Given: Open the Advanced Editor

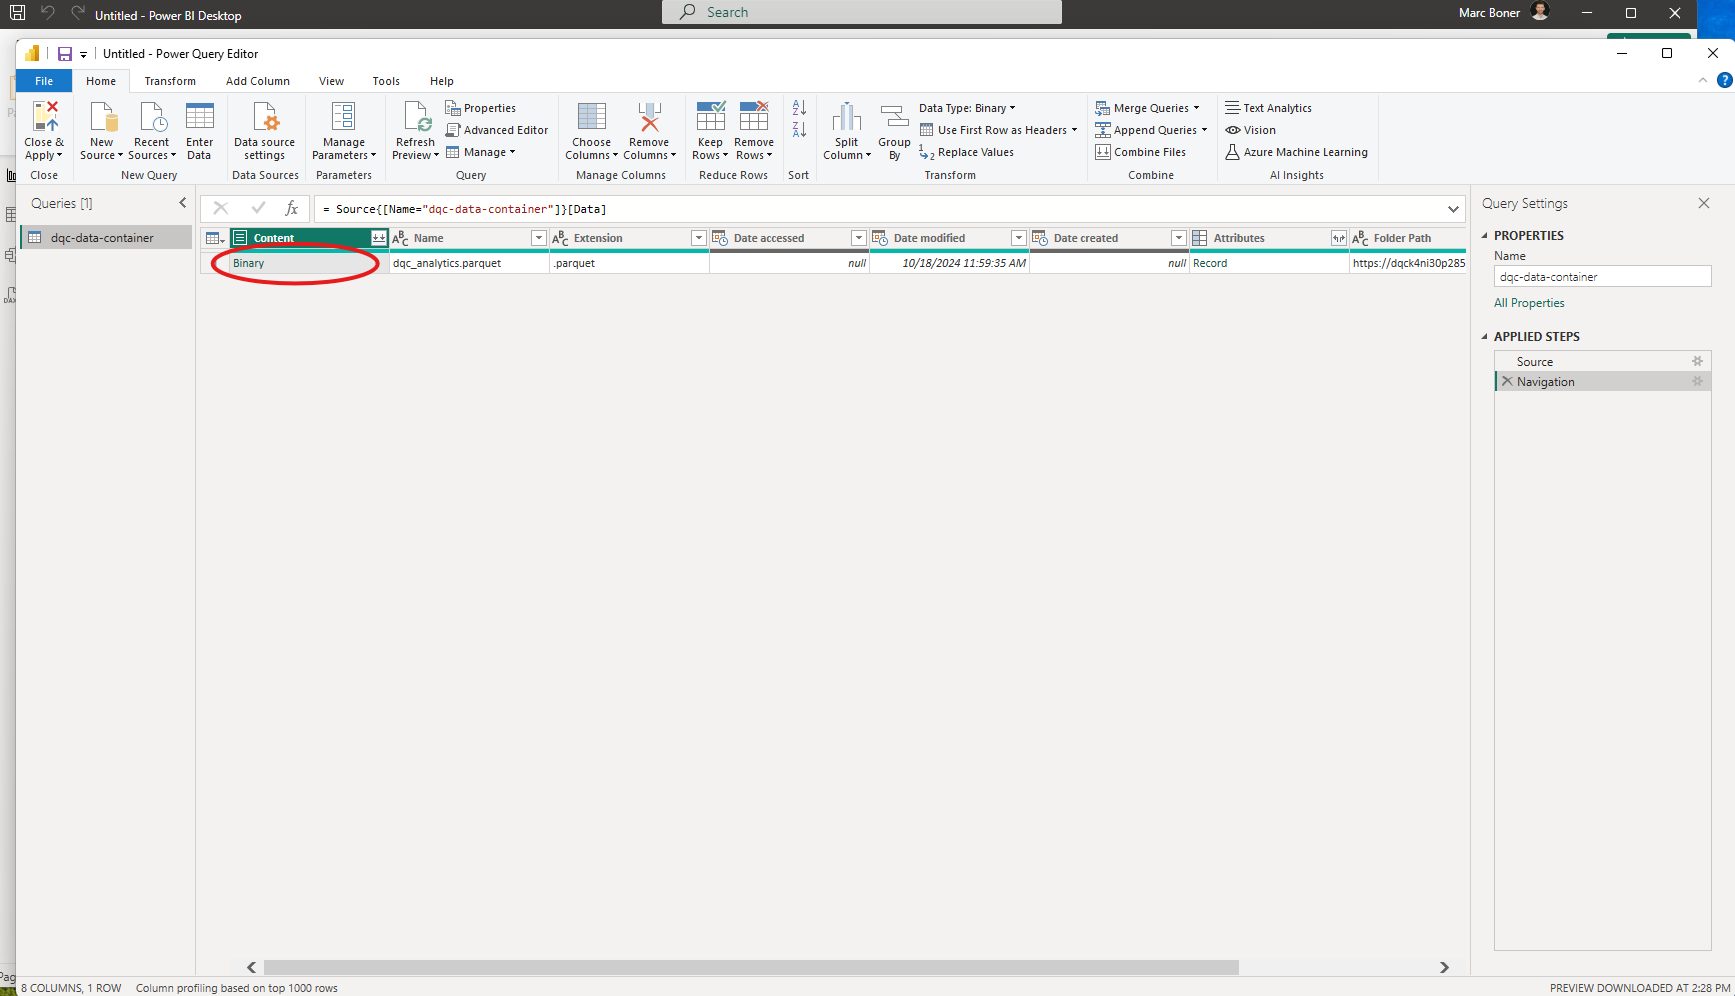Looking at the screenshot, I should (x=497, y=130).
